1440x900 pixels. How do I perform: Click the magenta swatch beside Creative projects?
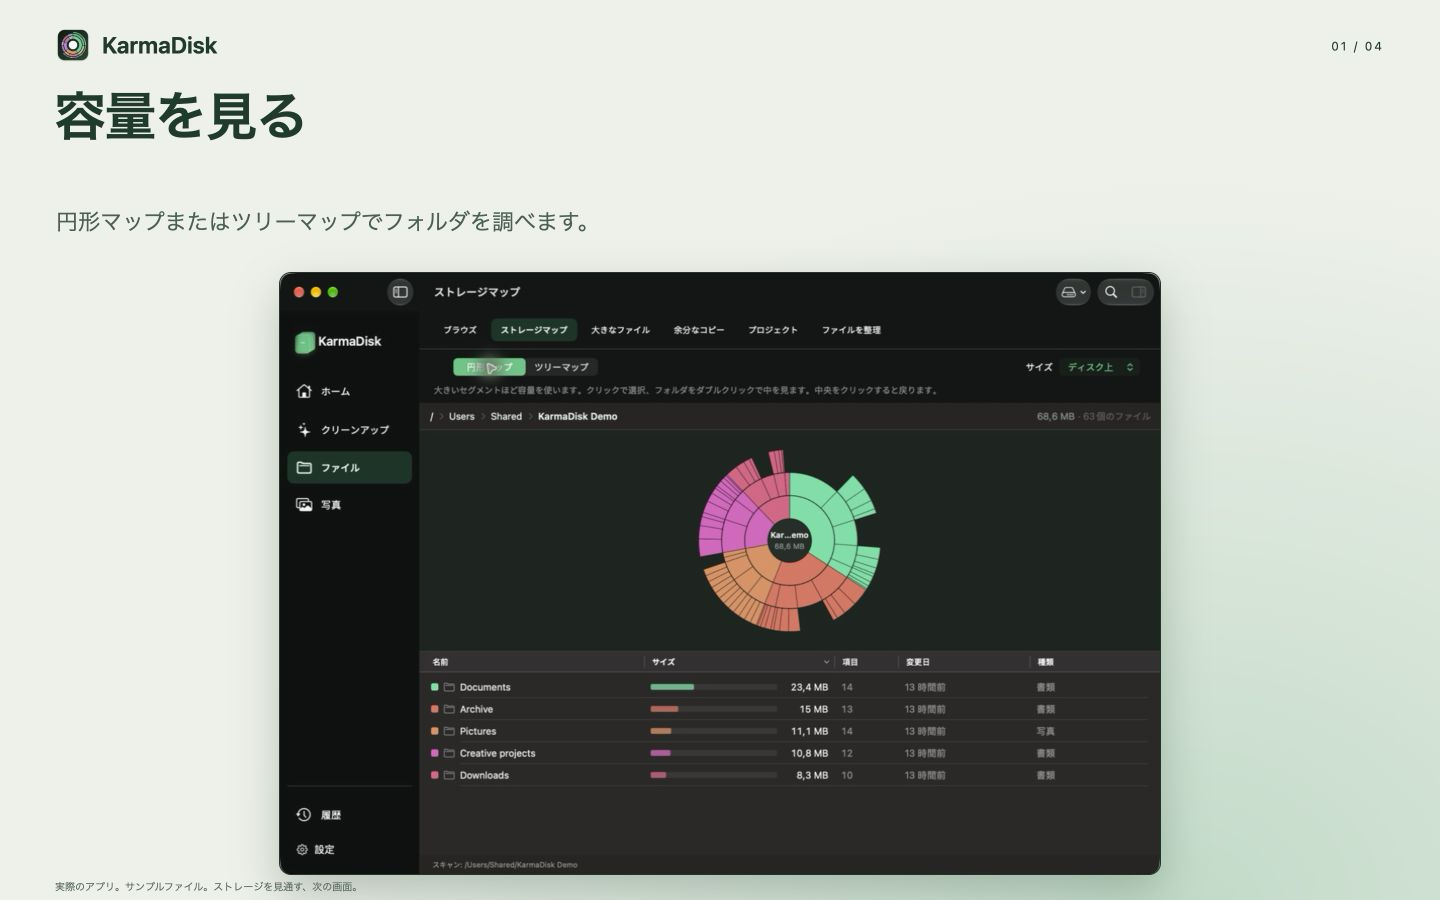pos(435,753)
